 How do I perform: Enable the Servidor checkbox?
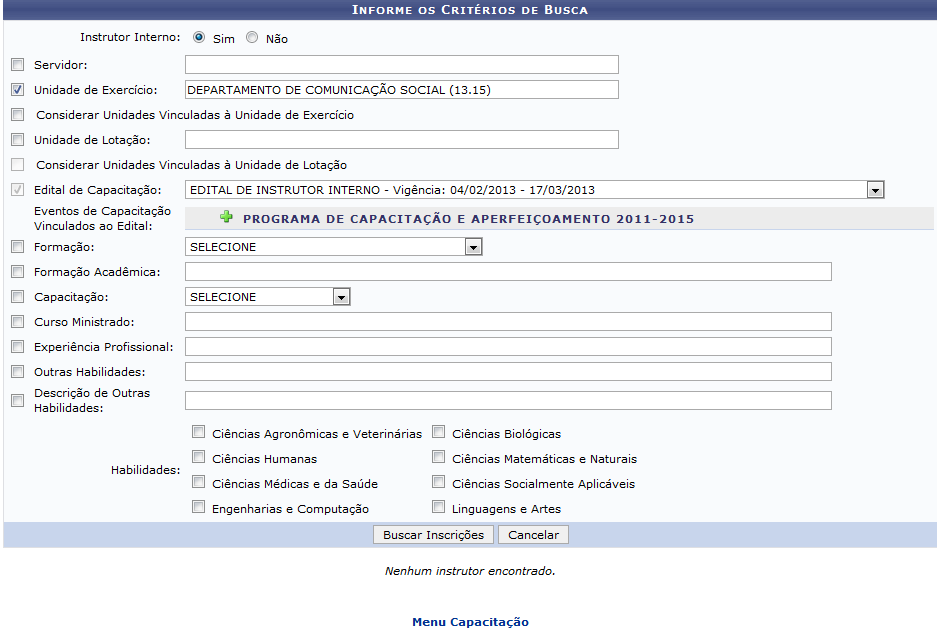point(17,65)
